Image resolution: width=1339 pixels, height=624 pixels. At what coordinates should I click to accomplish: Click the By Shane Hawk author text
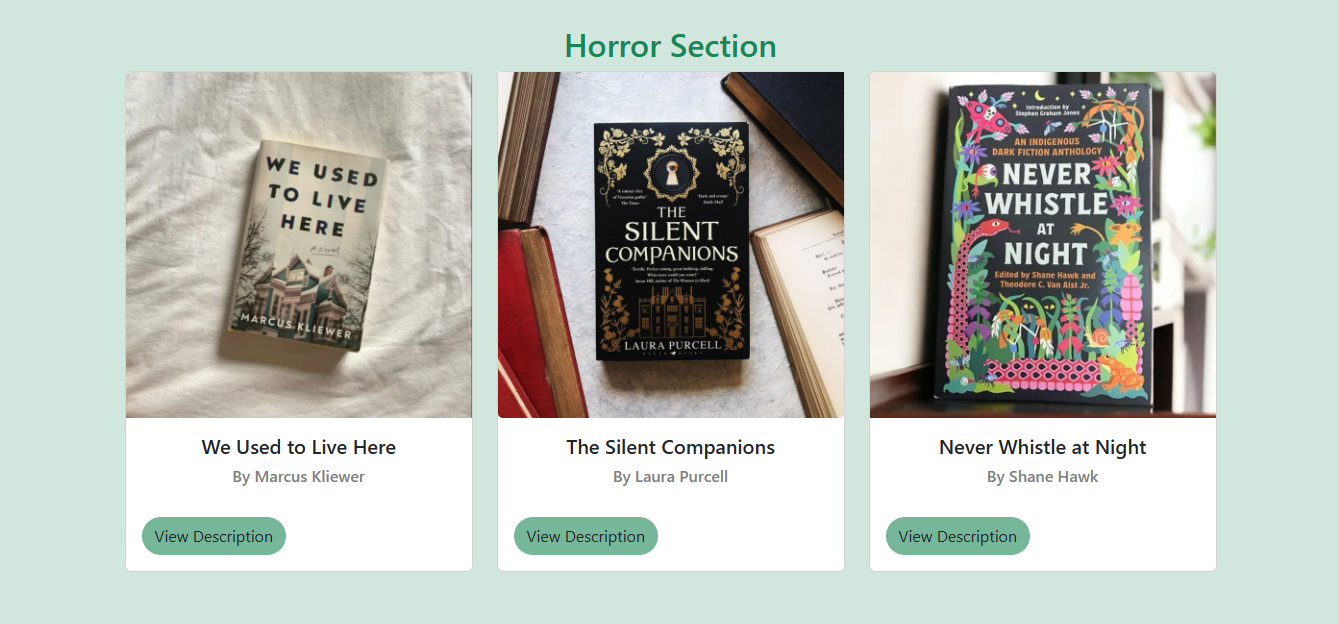1043,477
